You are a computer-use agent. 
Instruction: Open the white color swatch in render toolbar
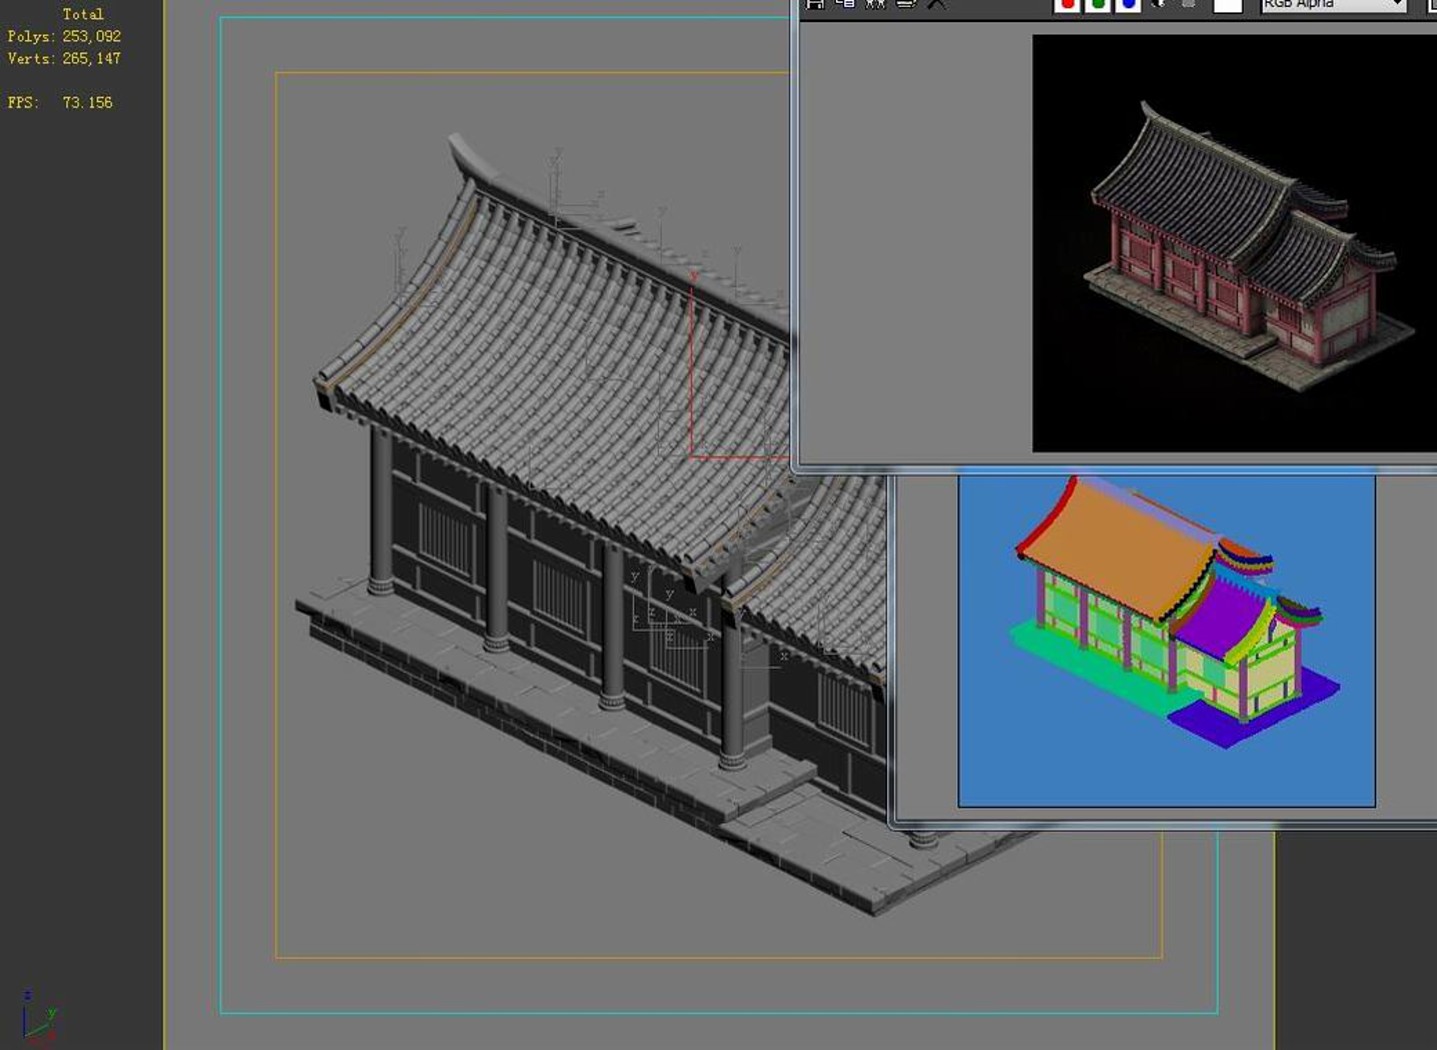[x=1227, y=5]
